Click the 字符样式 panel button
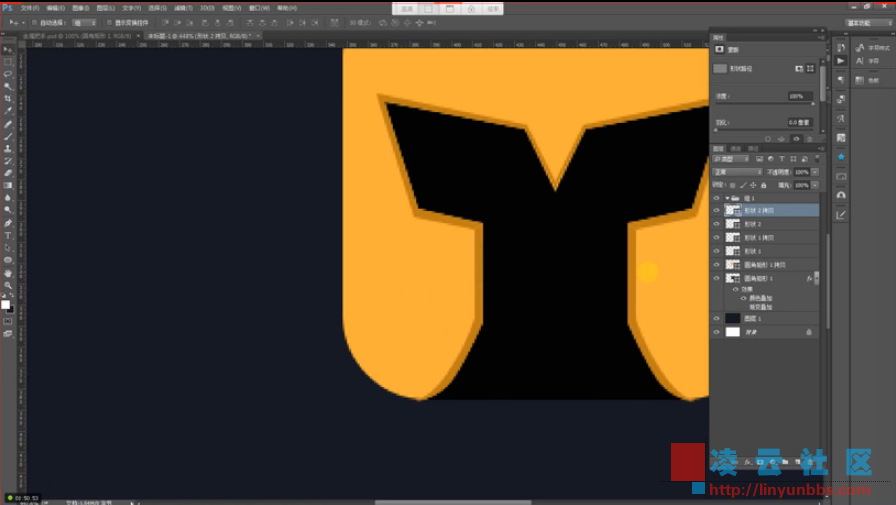Screen dimensions: 896x505 873,48
